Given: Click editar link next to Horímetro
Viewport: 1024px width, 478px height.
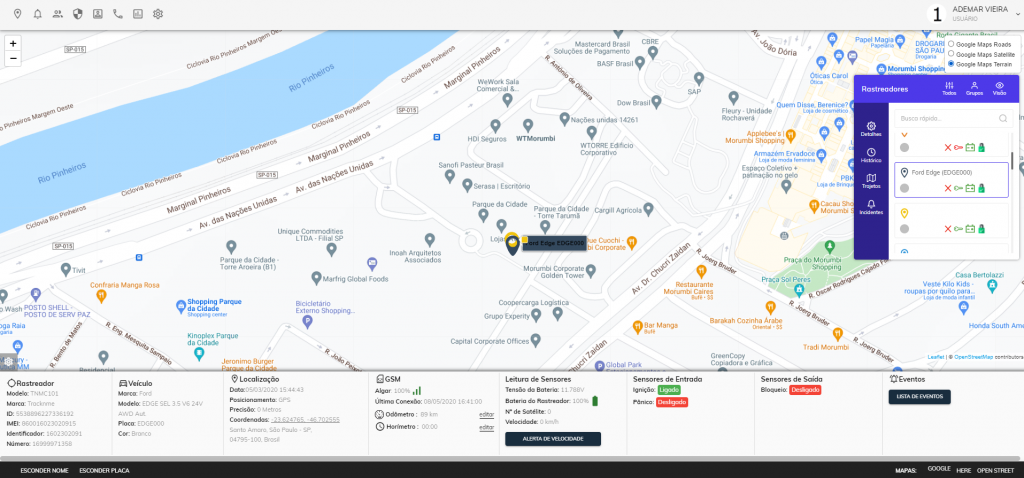Looking at the screenshot, I should click(x=487, y=427).
